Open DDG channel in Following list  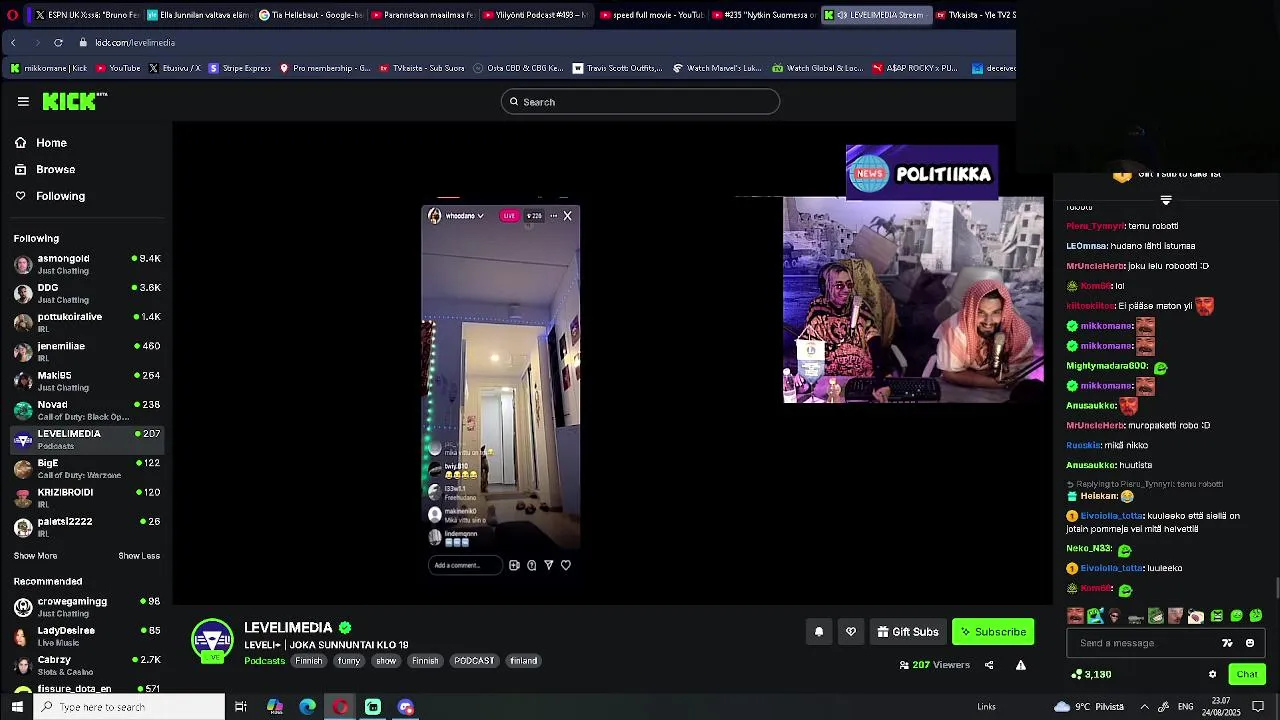[87, 293]
